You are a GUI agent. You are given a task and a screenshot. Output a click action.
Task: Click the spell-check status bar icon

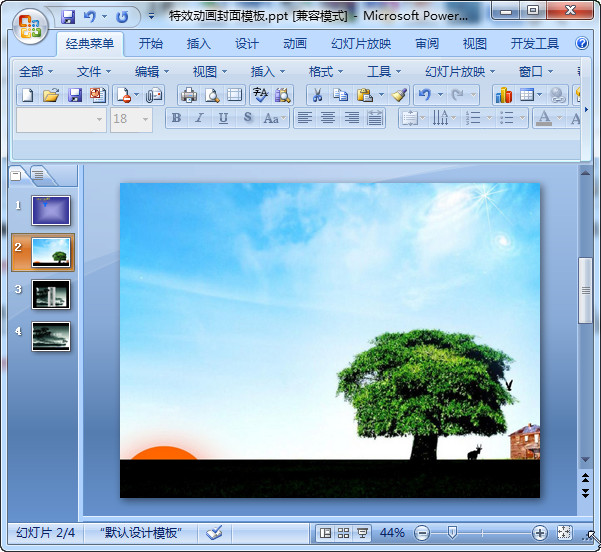click(214, 533)
